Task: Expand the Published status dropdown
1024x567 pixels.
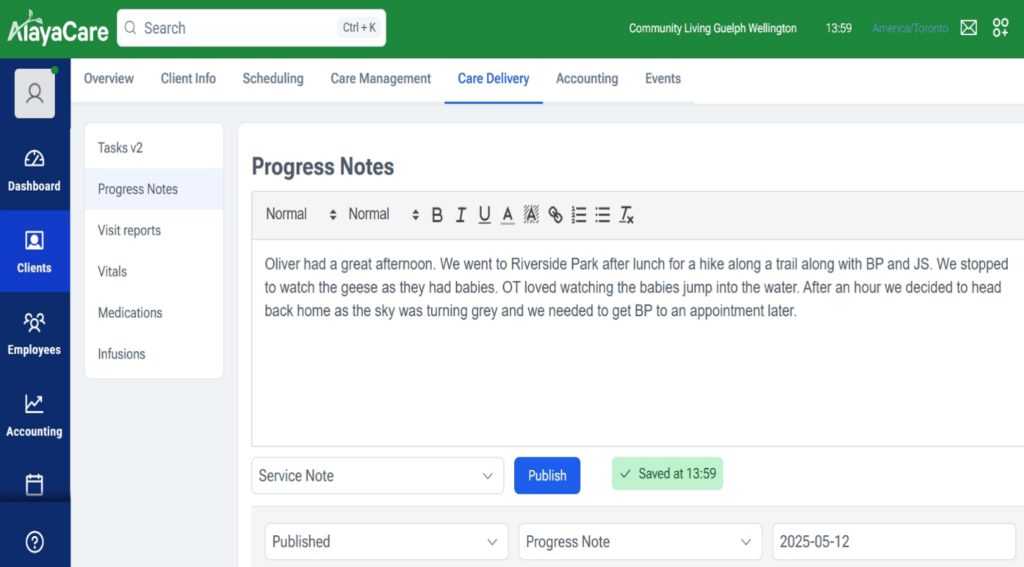Action: coord(386,542)
